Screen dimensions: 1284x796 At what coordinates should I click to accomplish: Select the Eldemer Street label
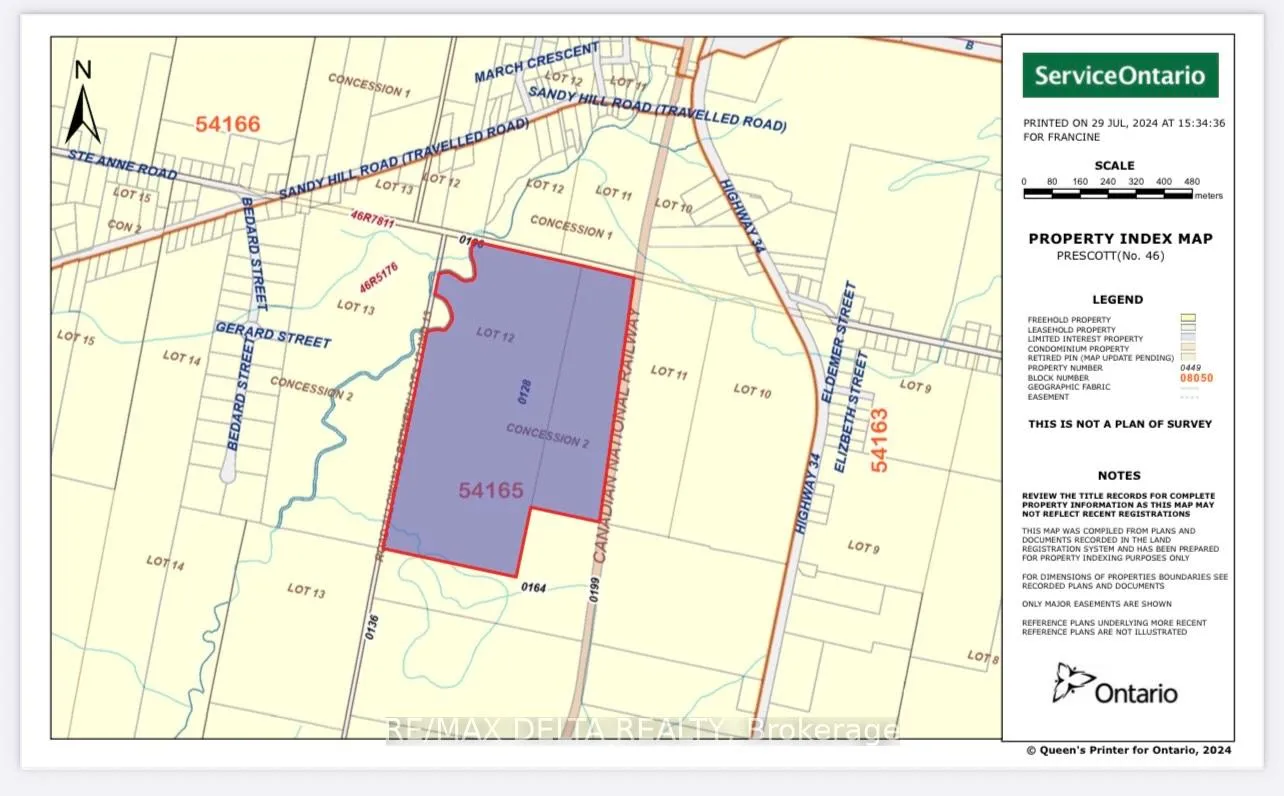(x=837, y=342)
